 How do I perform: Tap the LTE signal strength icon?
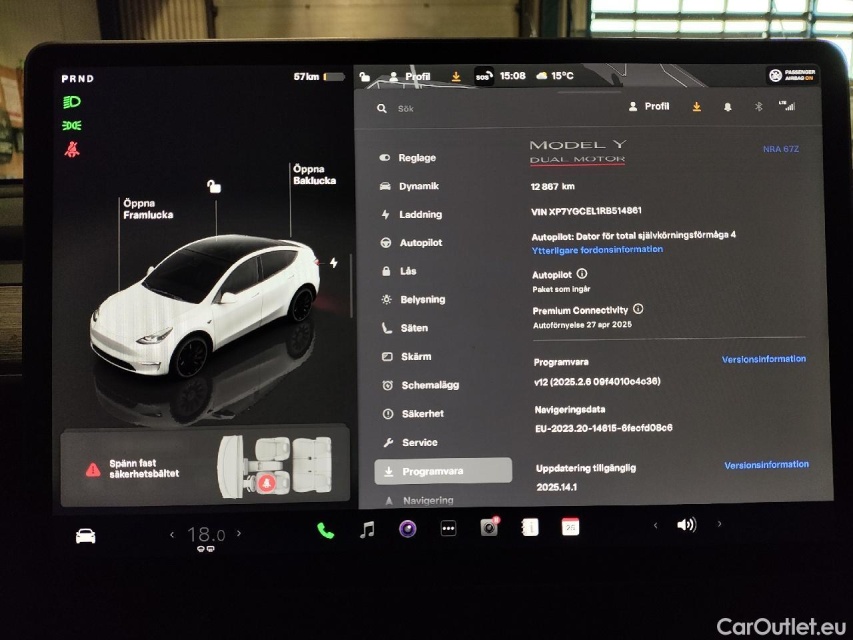click(x=787, y=106)
